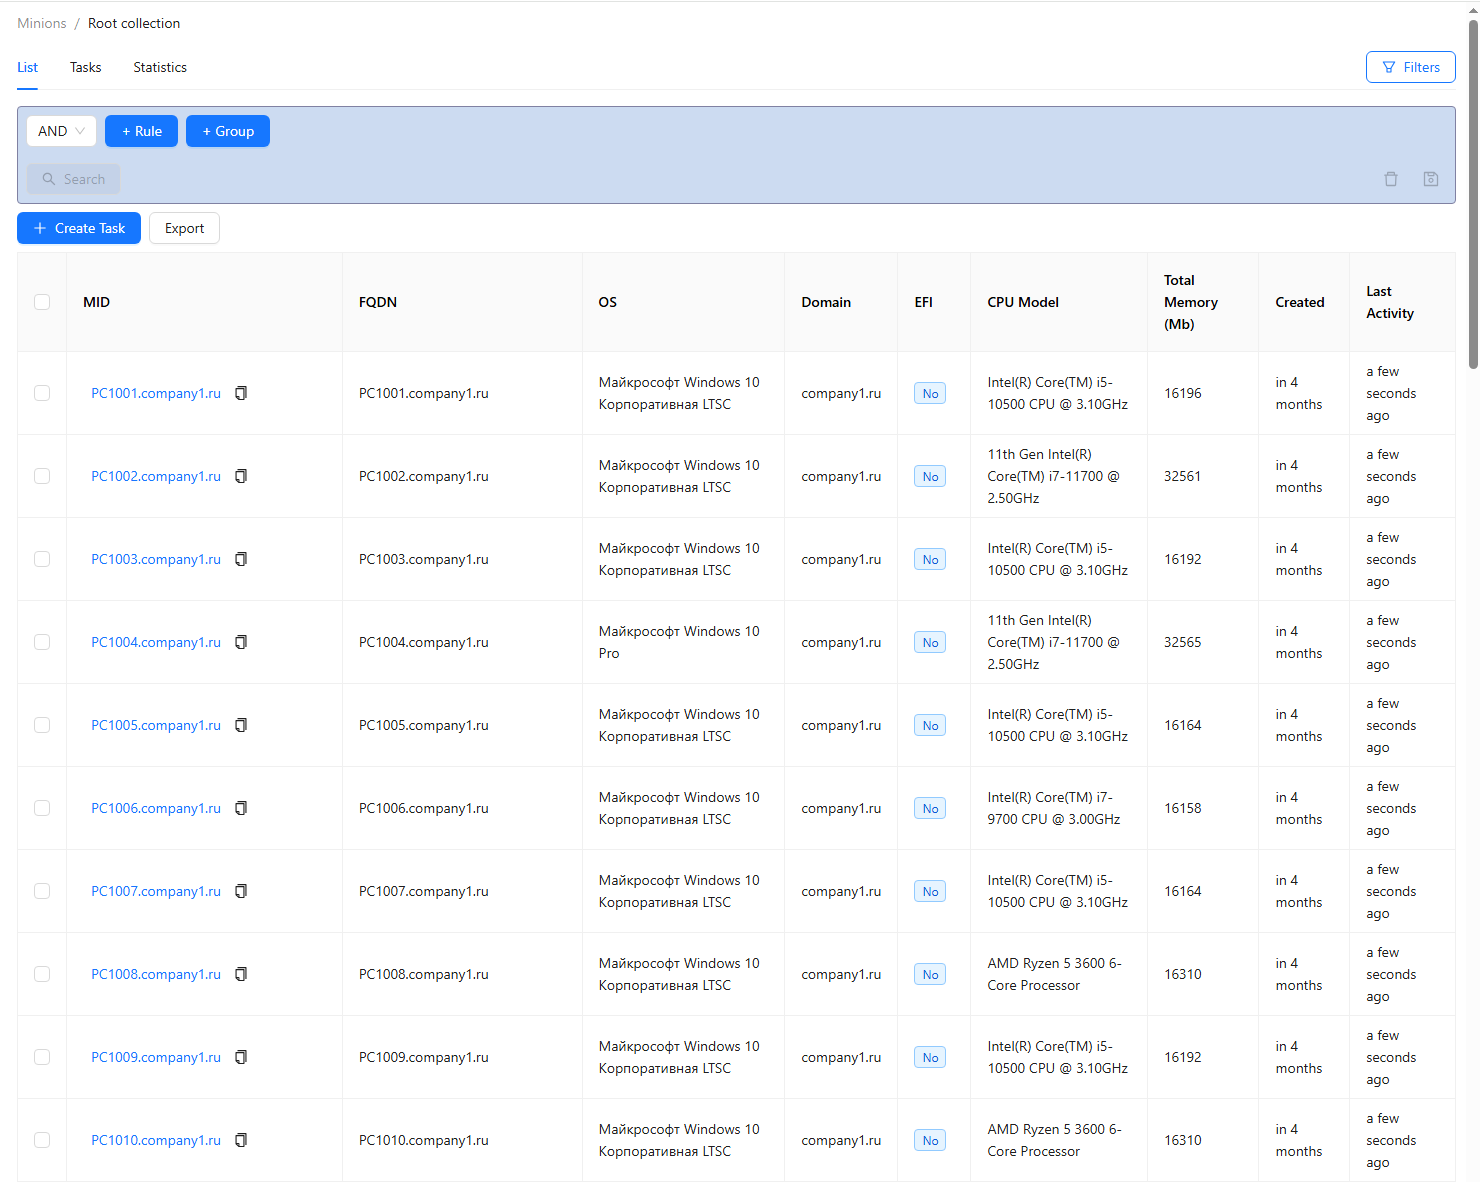
Task: Click the Total Memory (Mb) column header
Action: point(1203,302)
